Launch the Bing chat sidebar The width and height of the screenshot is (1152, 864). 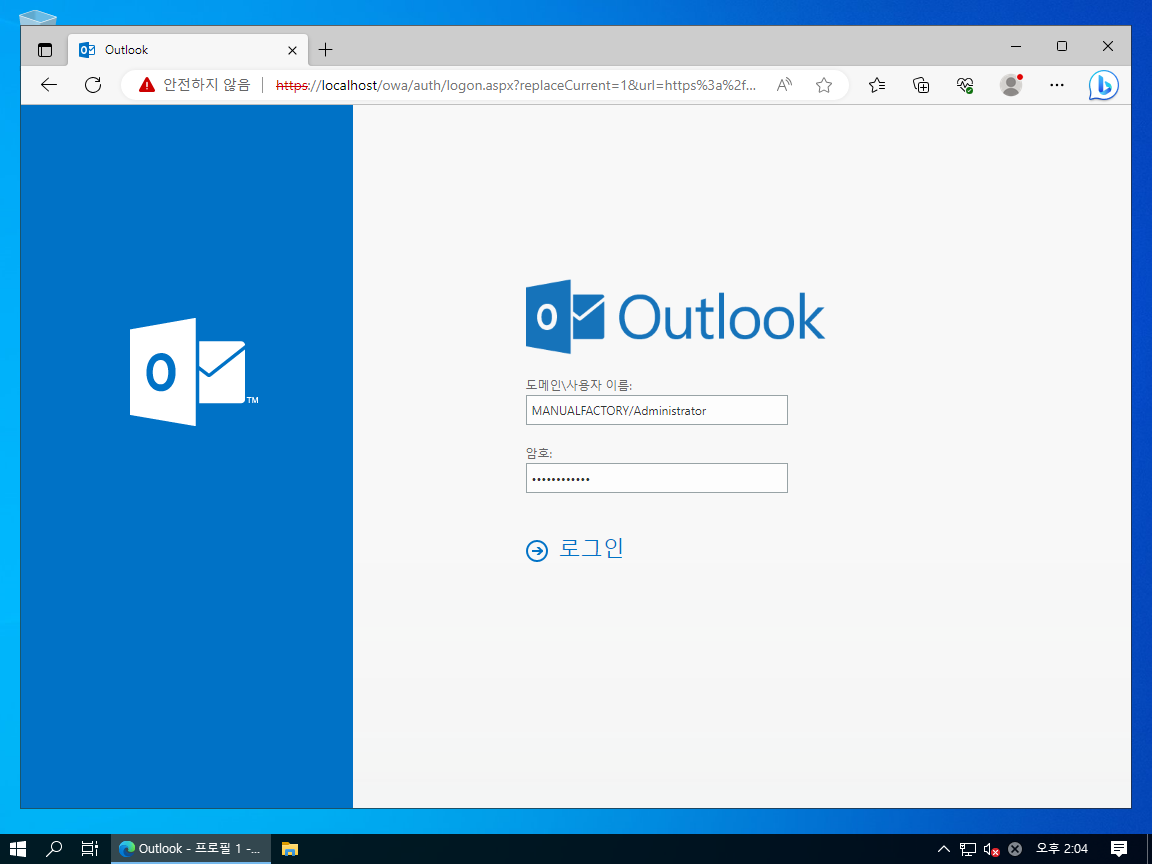[1103, 85]
